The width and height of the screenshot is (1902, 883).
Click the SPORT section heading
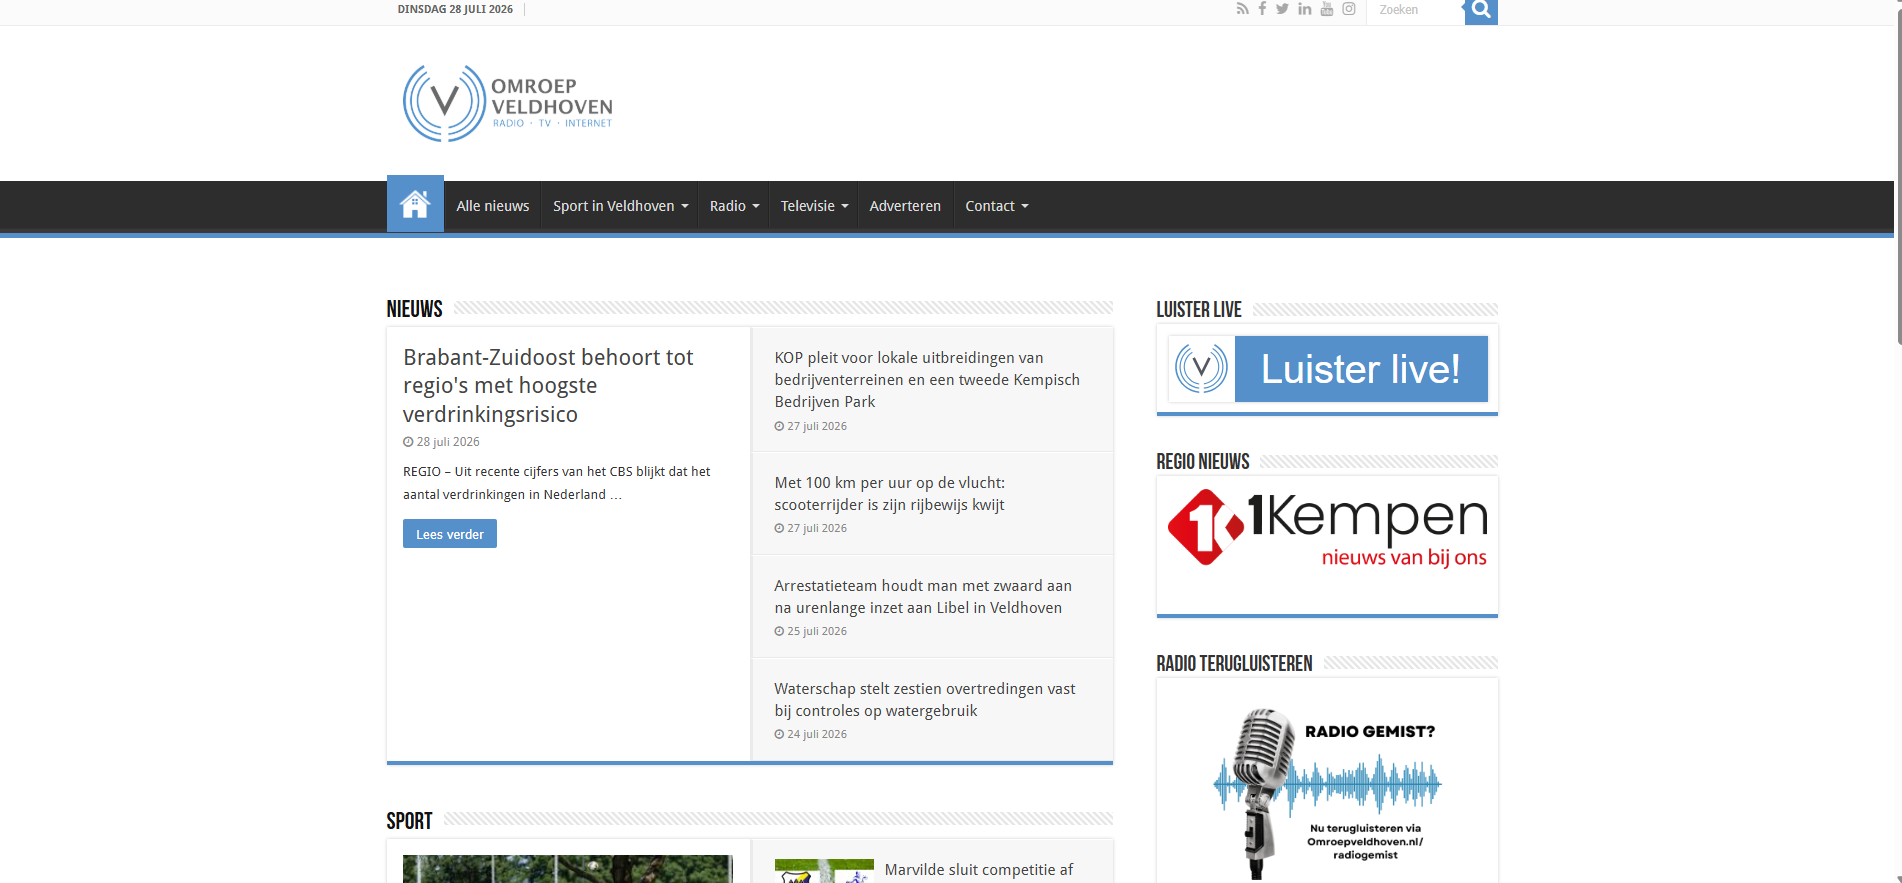(x=409, y=821)
